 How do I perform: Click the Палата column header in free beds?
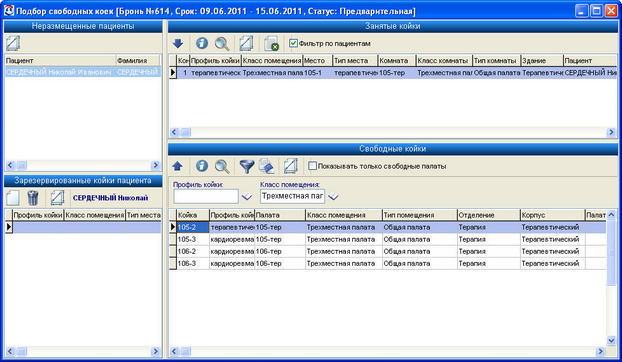pos(280,215)
